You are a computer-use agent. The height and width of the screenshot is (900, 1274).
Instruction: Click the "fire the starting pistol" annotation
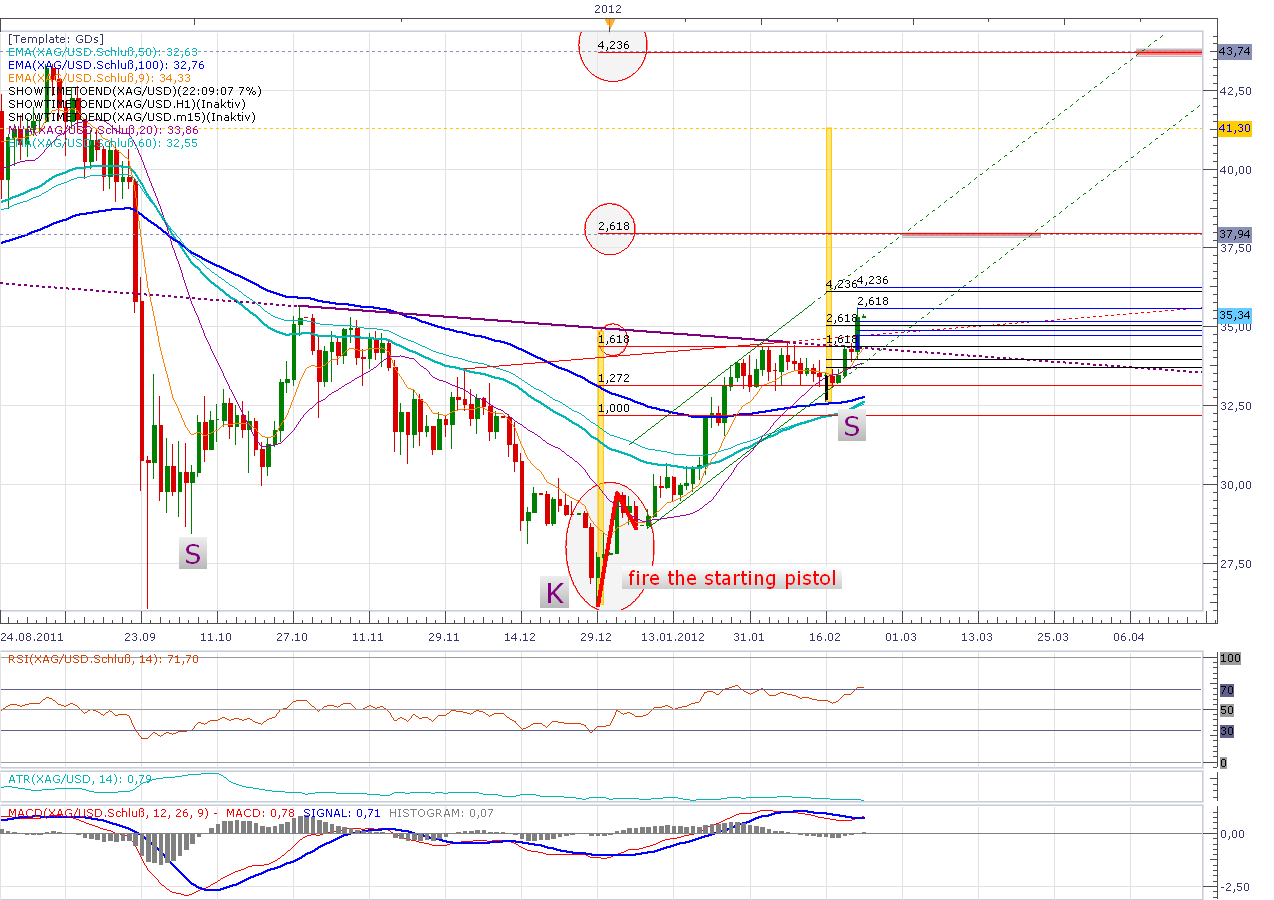(732, 578)
